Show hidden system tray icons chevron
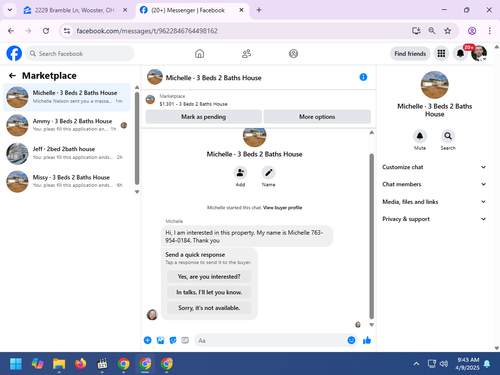Screen dimensions: 500x375 pos(416,364)
